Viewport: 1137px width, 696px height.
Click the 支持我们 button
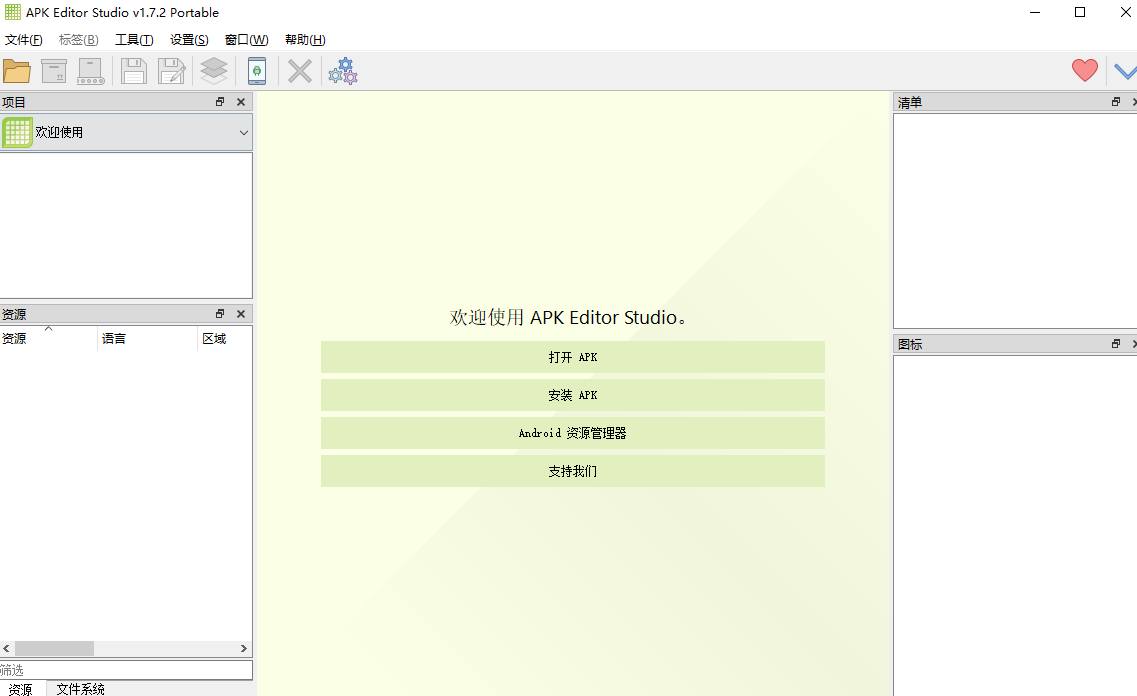(x=573, y=471)
